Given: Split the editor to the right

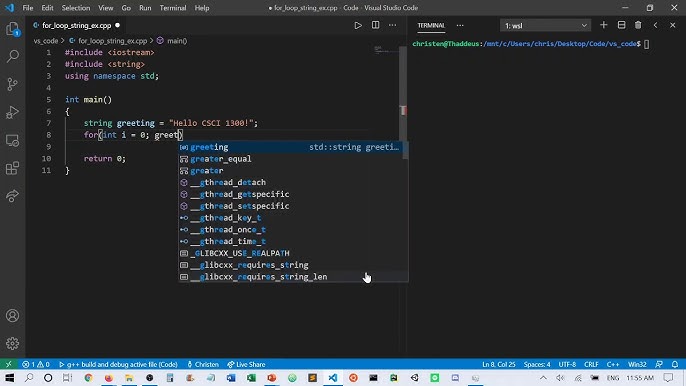Looking at the screenshot, I should (375, 25).
